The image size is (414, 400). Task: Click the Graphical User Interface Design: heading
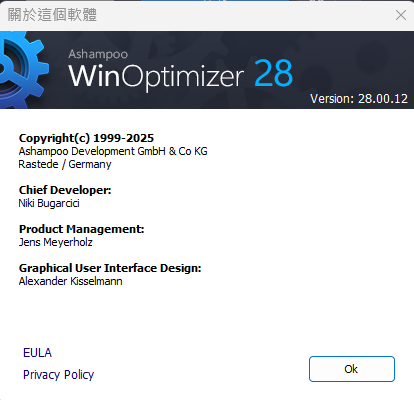click(x=110, y=268)
